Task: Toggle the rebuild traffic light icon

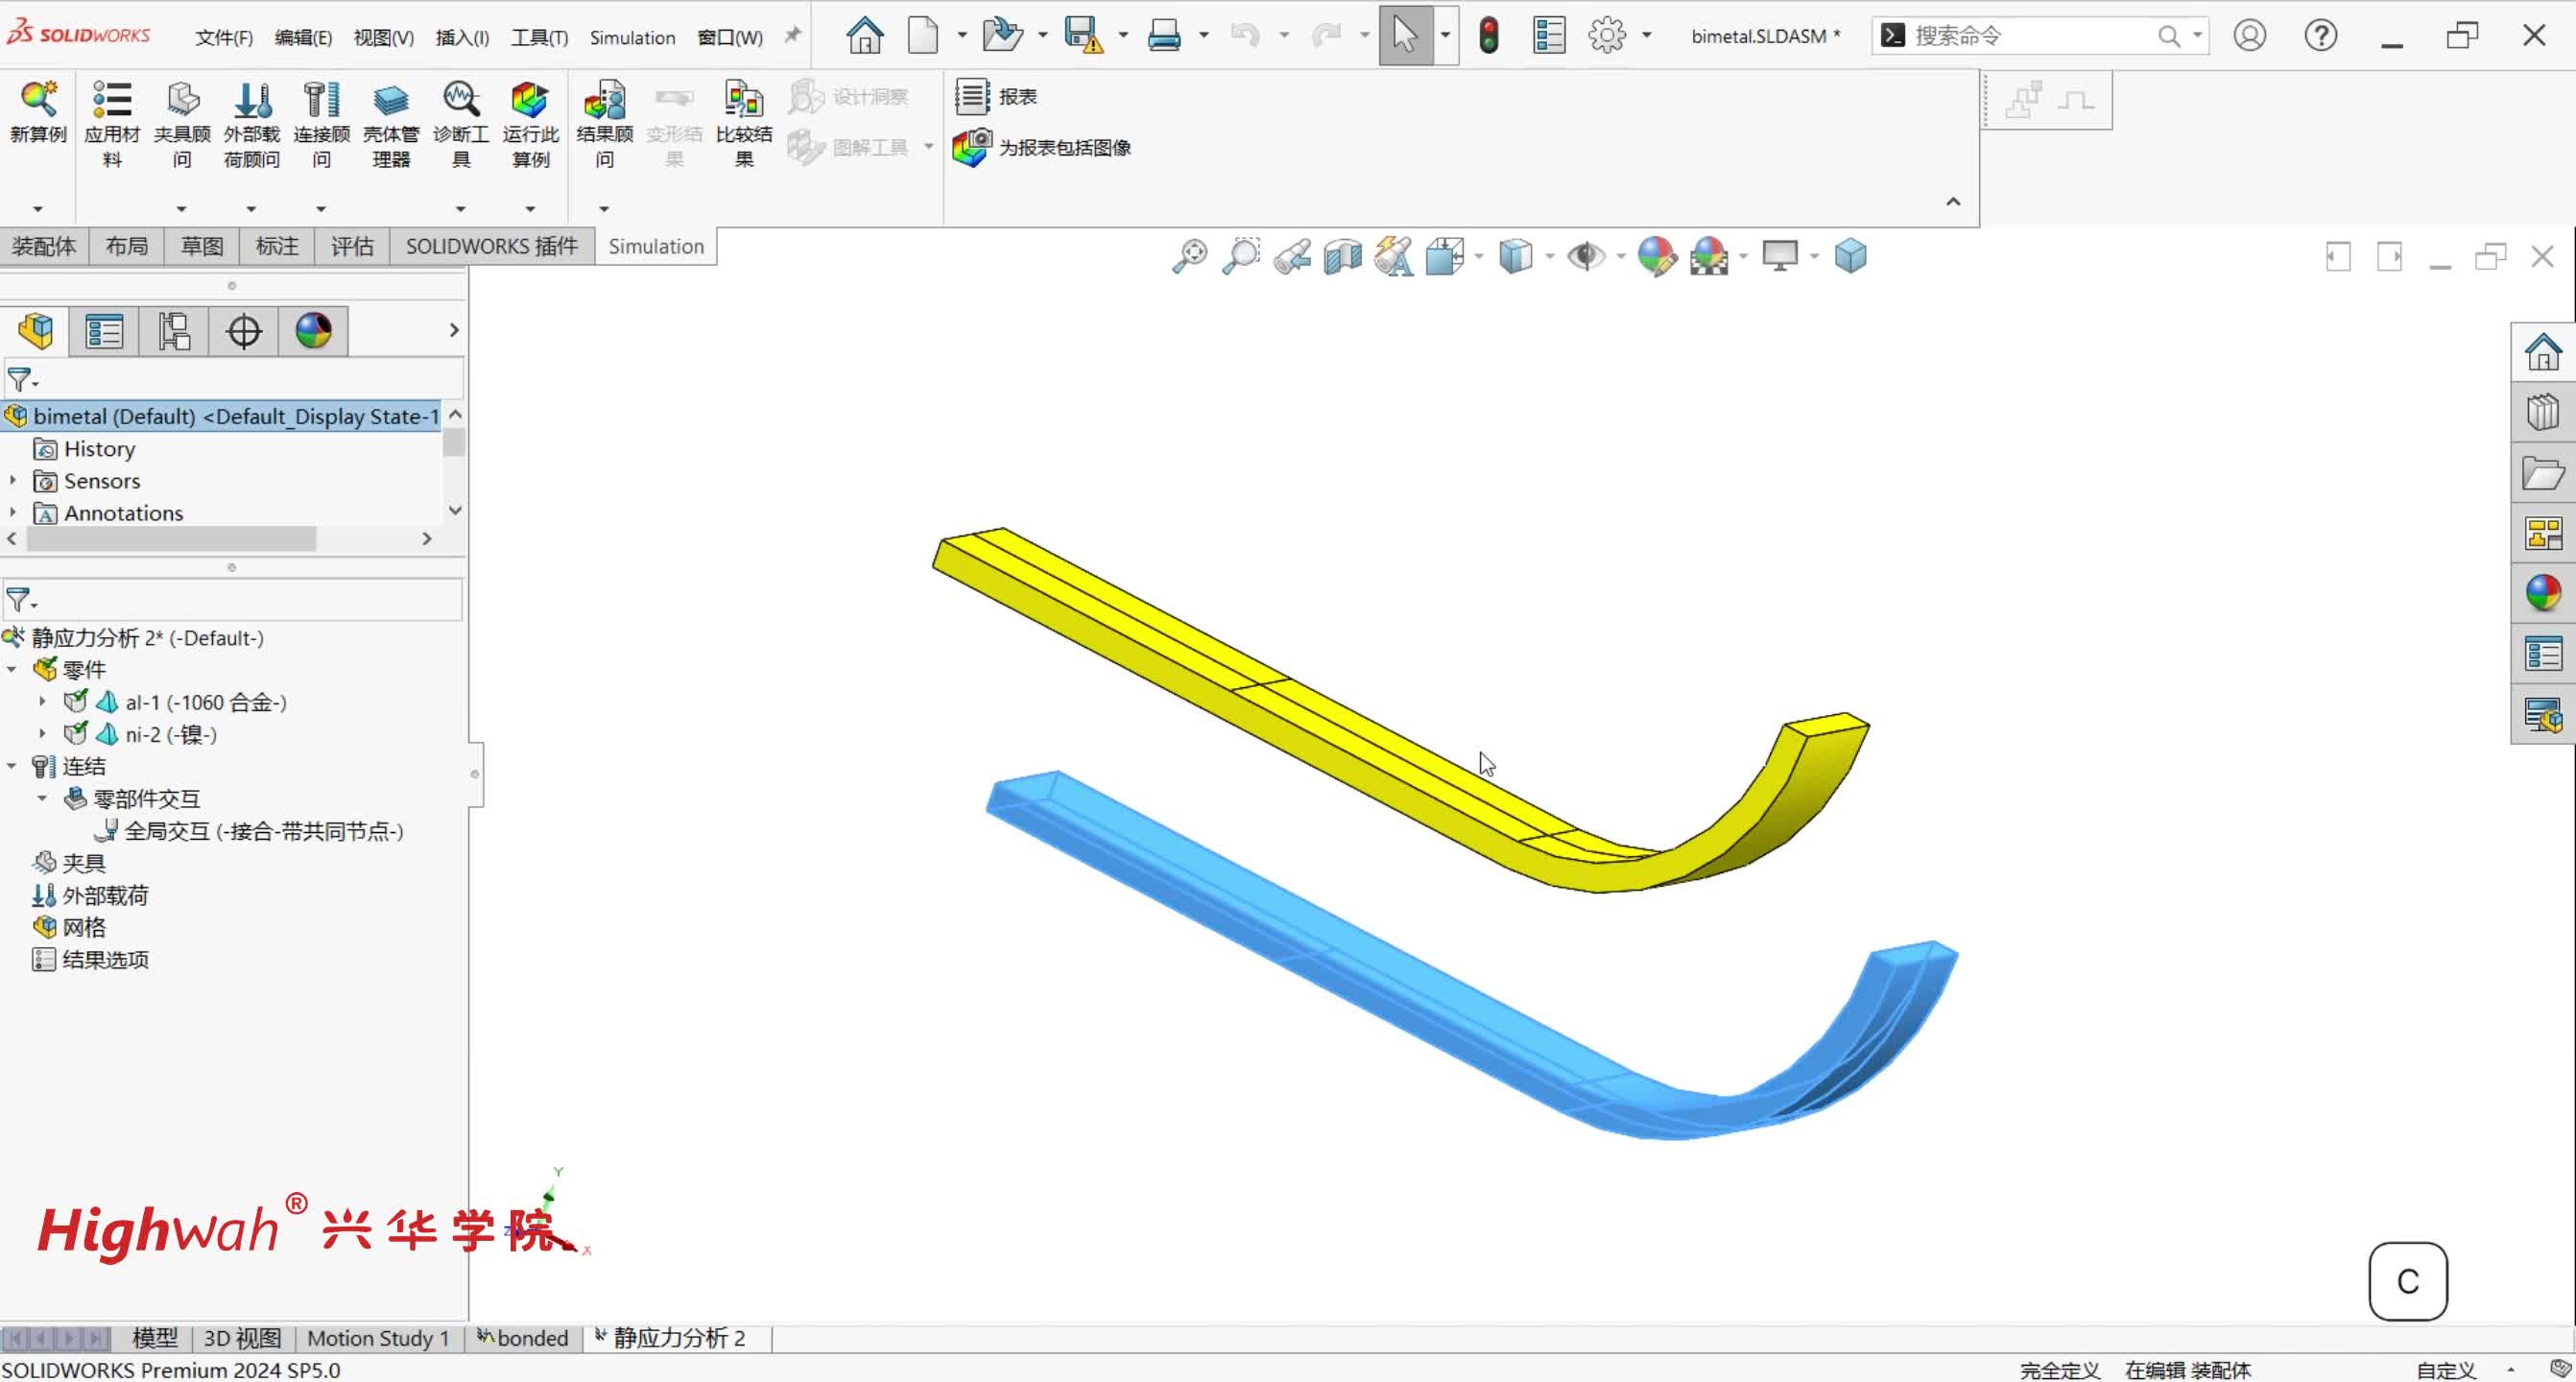Action: (x=1488, y=36)
